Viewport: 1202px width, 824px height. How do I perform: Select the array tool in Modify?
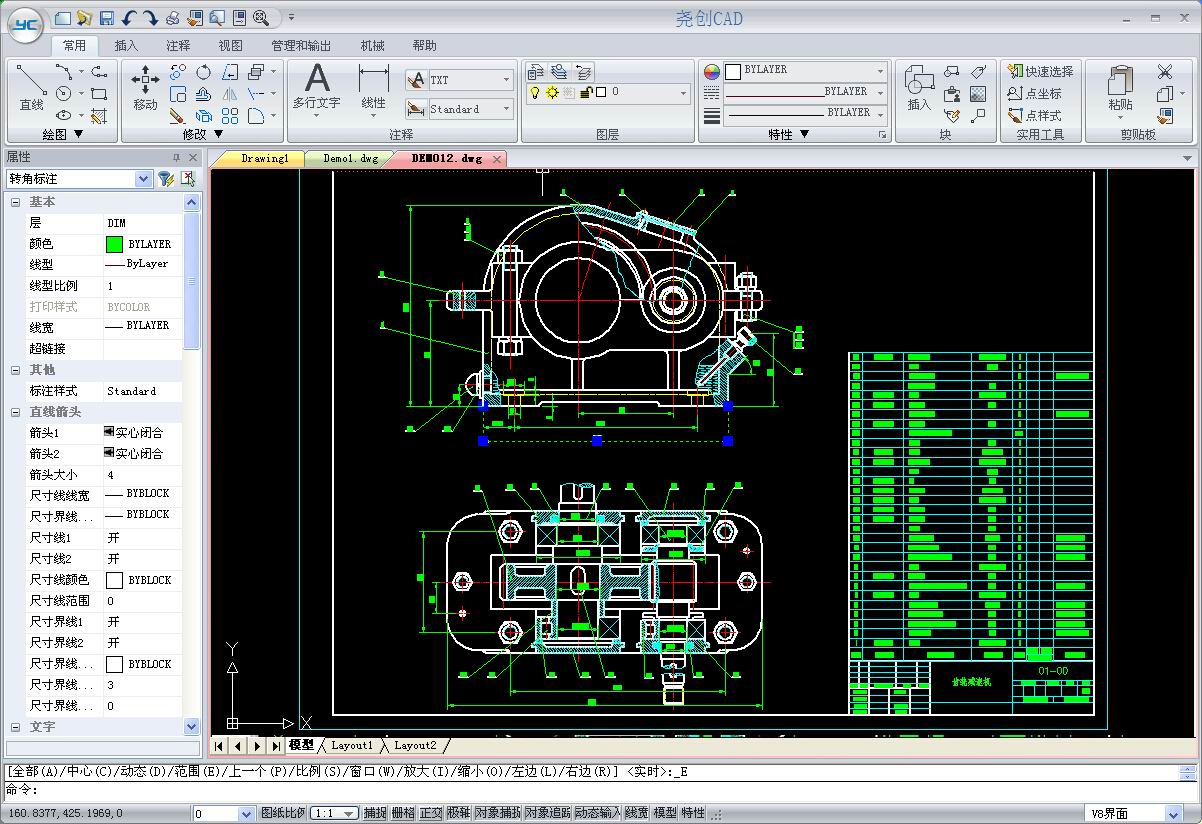click(x=229, y=116)
